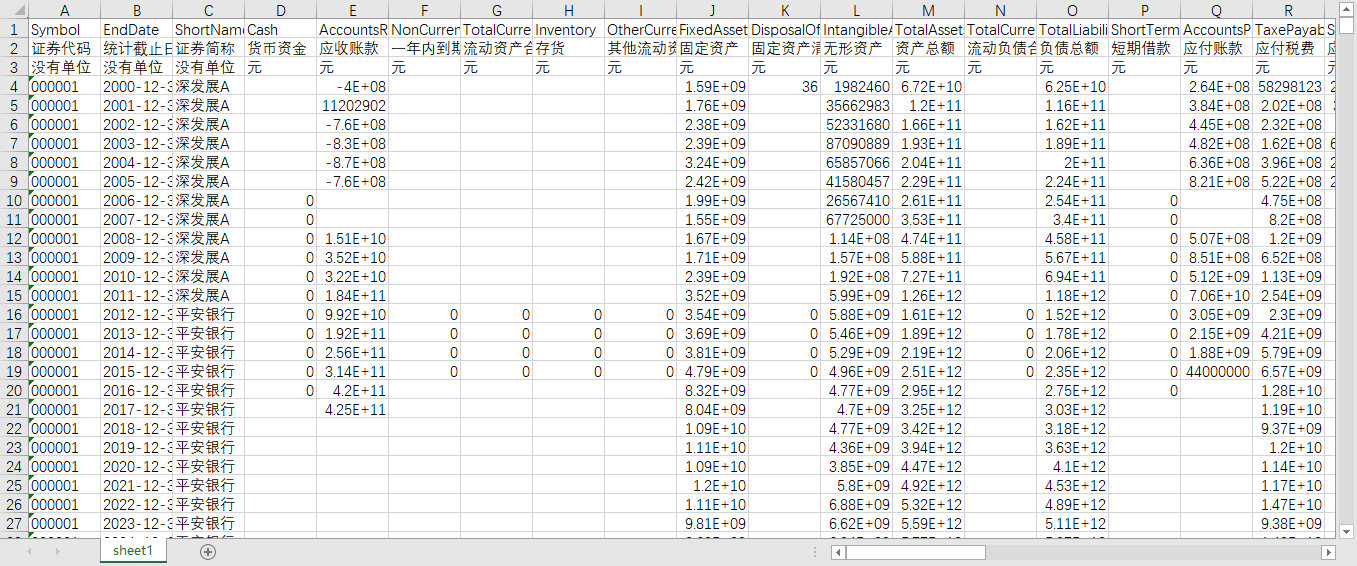Click the date cell starting 2016-12
The width and height of the screenshot is (1357, 566).
136,391
